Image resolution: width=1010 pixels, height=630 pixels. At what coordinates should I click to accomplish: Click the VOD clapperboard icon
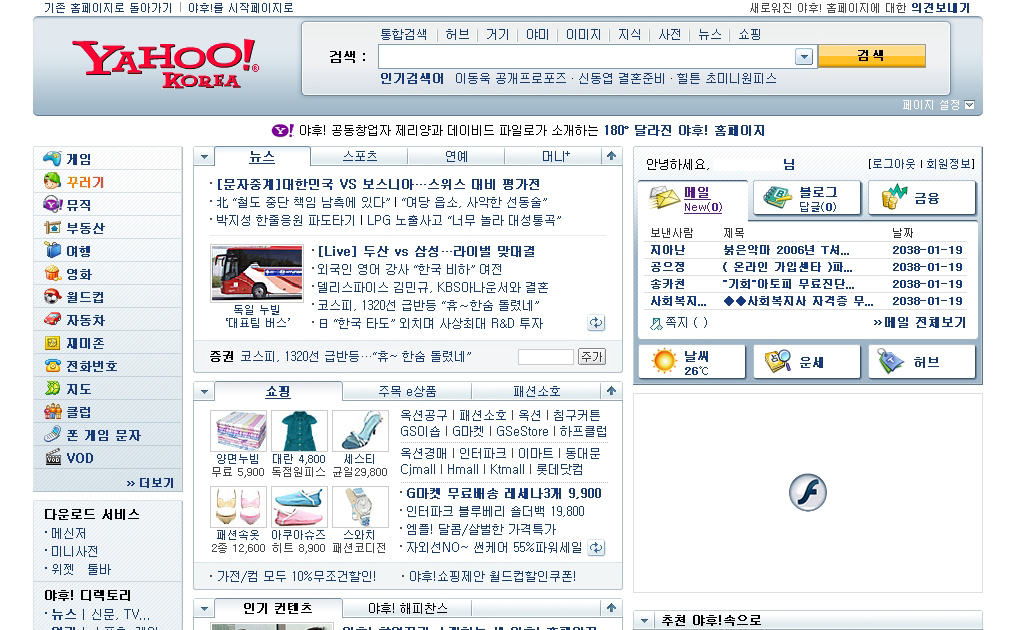[52, 458]
